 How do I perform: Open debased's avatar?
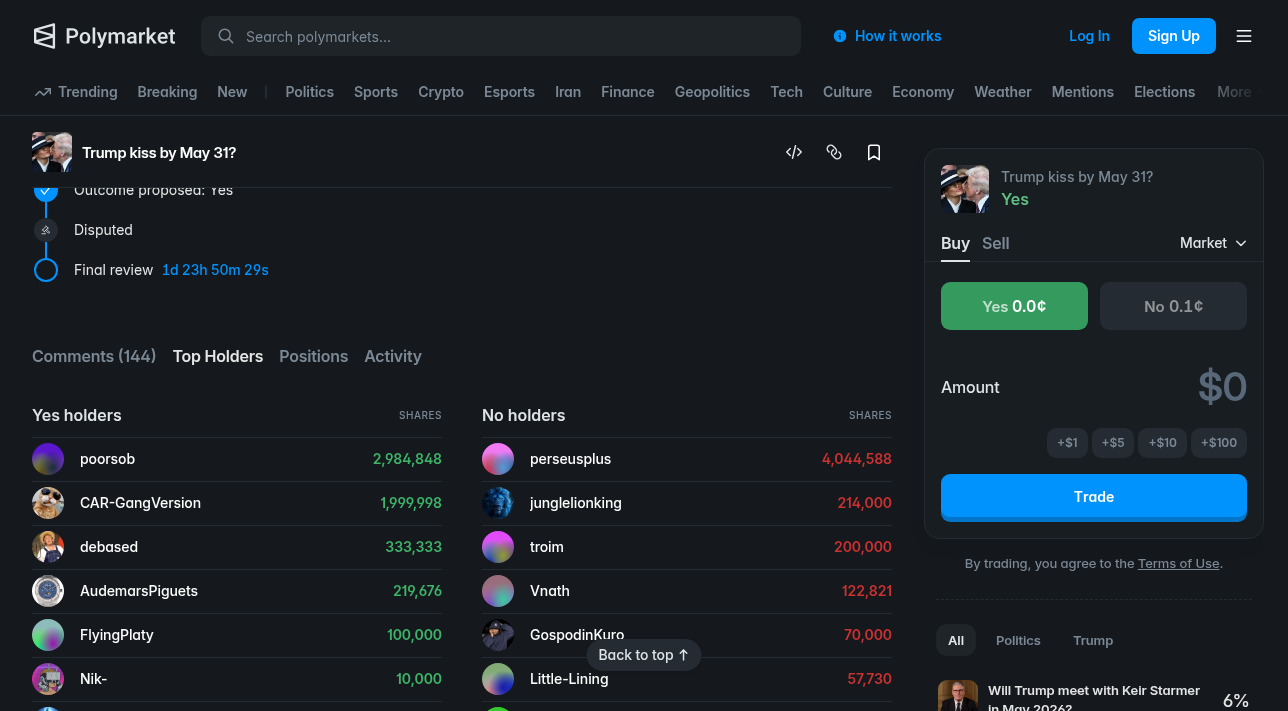point(48,547)
